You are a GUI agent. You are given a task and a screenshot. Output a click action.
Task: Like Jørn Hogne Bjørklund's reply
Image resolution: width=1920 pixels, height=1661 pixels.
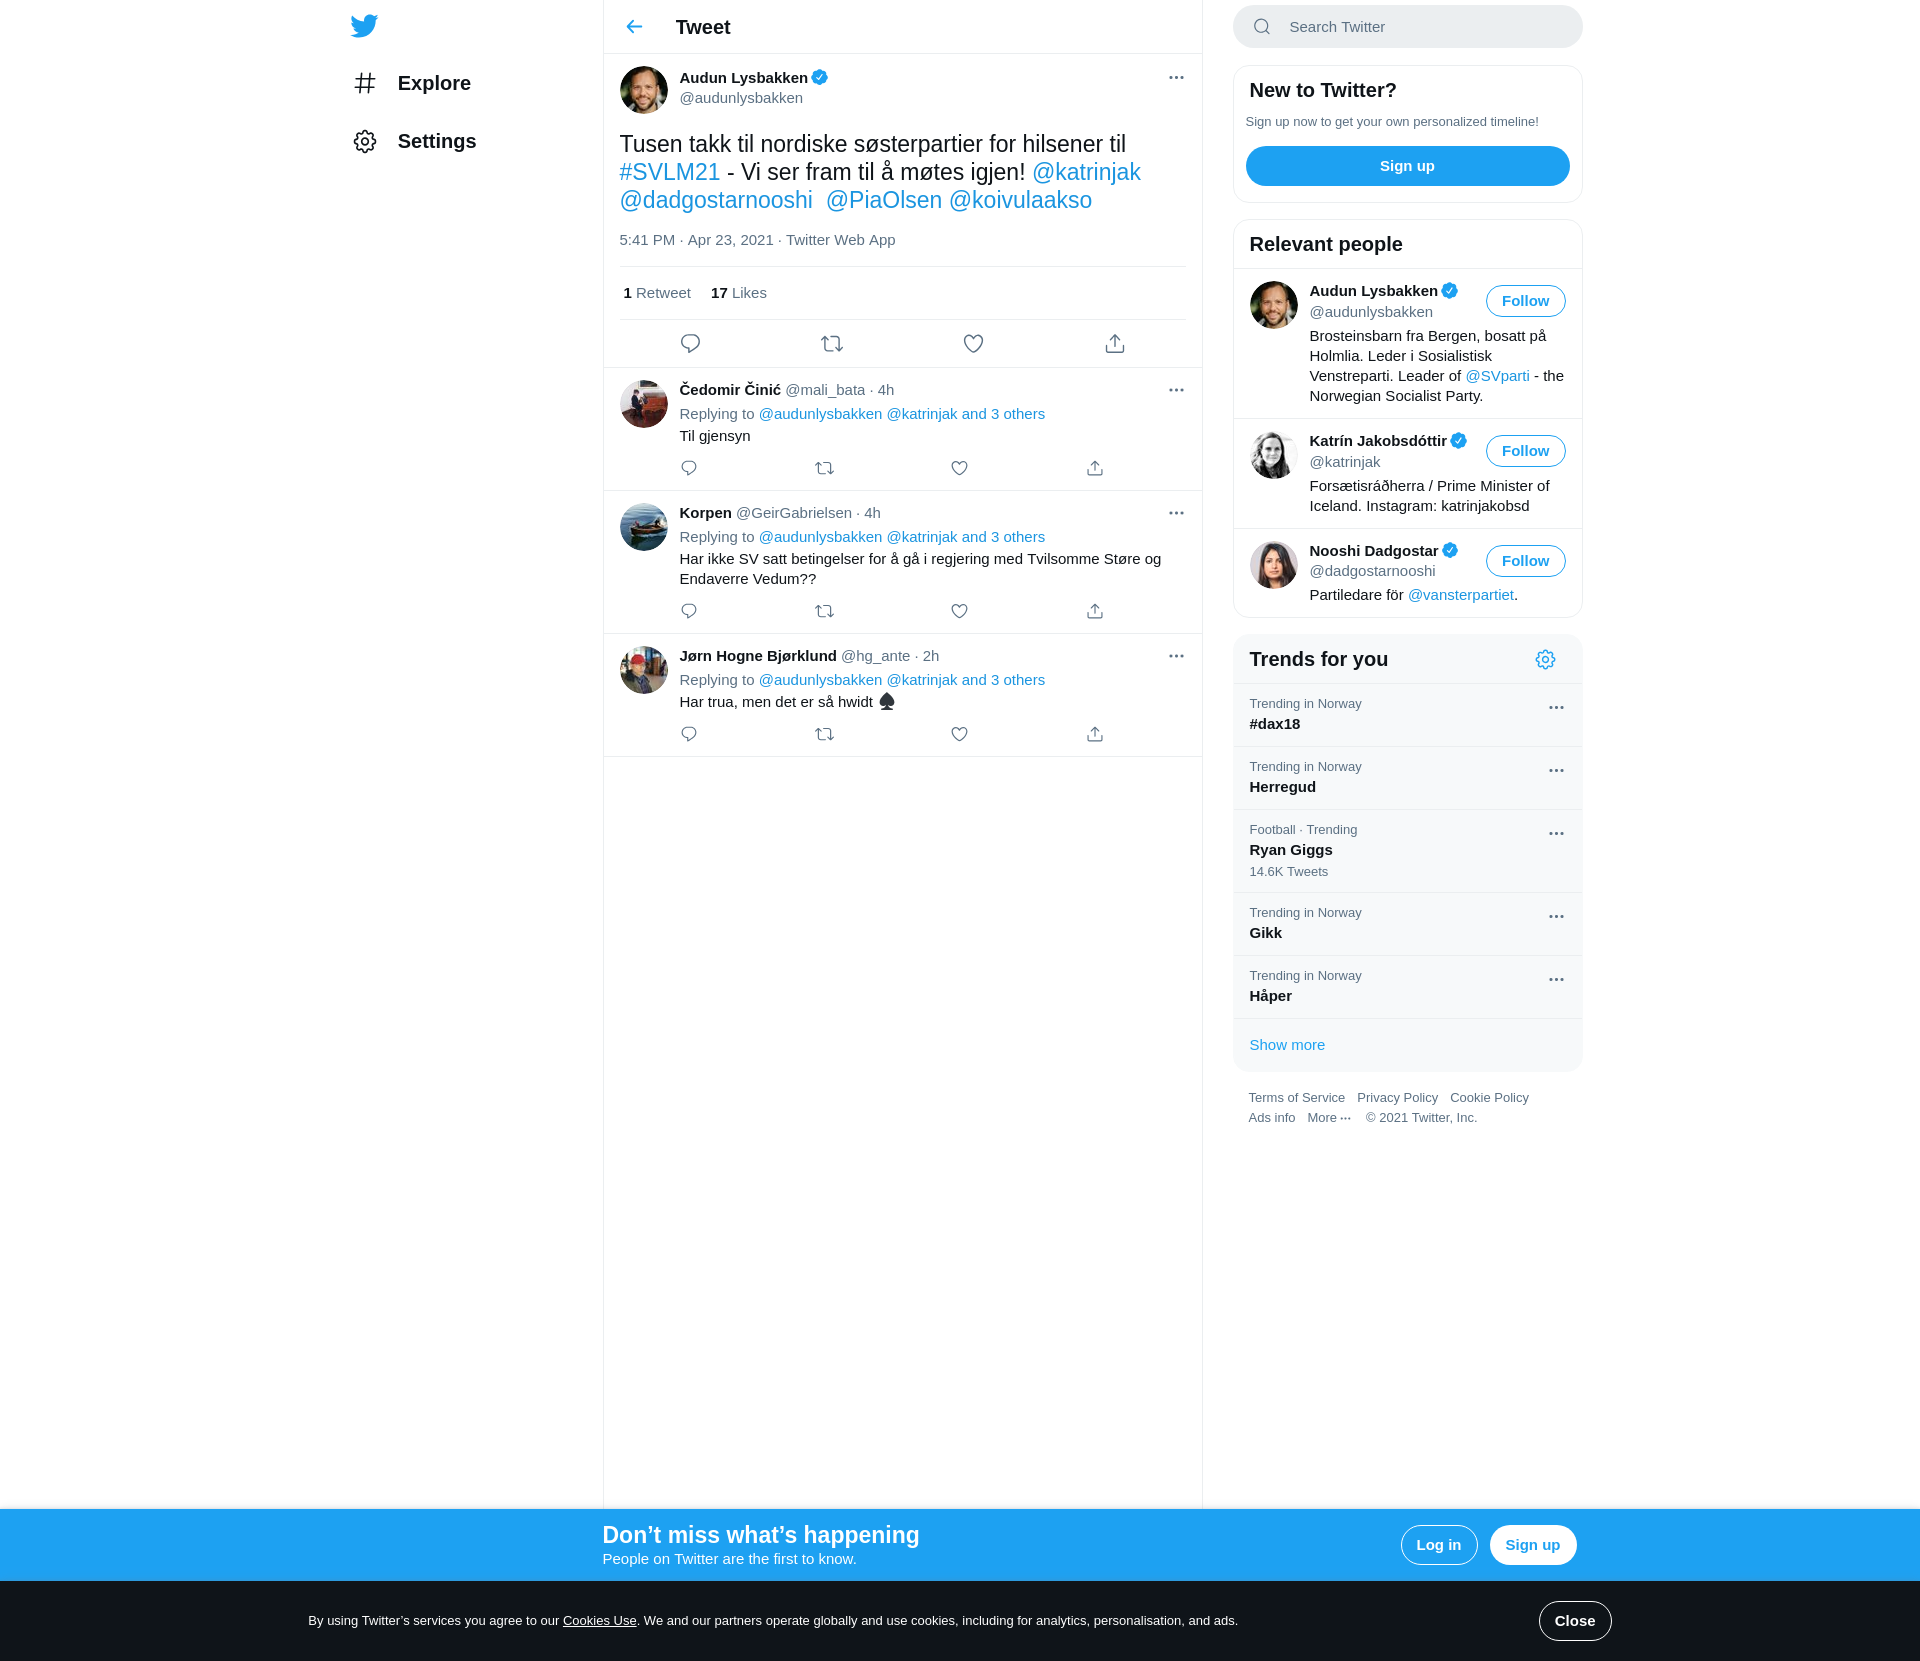[x=959, y=734]
